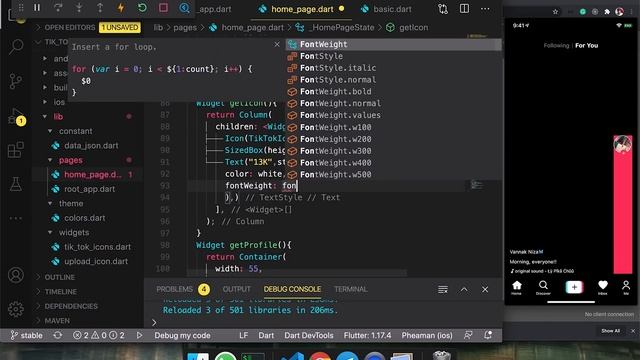Screen dimensions: 640x360
Task: Switch to the home_page.dart editor tab
Action: click(x=302, y=9)
